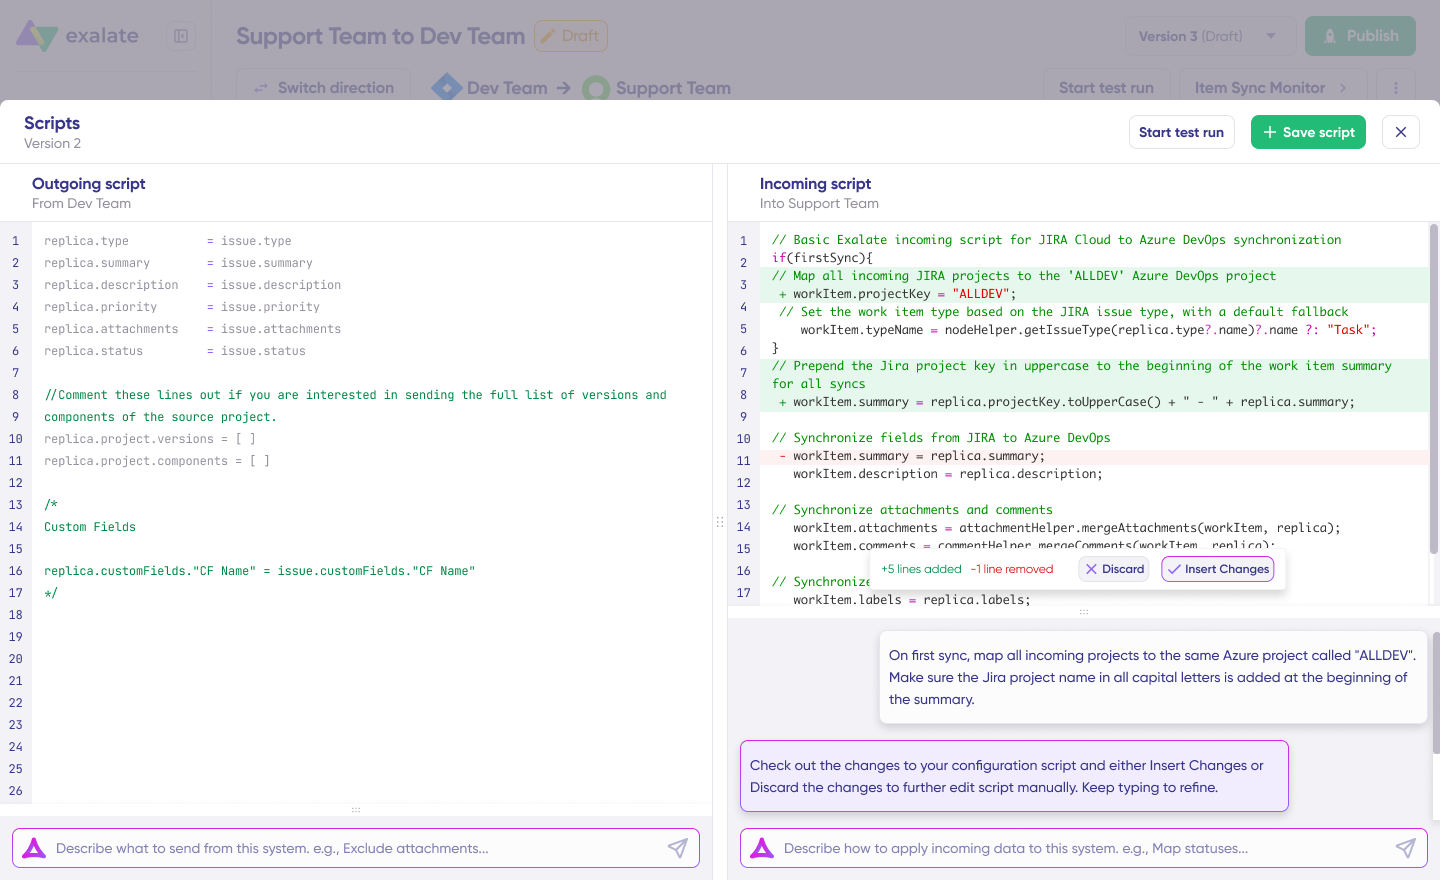Click the 'Version 2' label under Scripts
Image resolution: width=1440 pixels, height=880 pixels.
[x=53, y=143]
